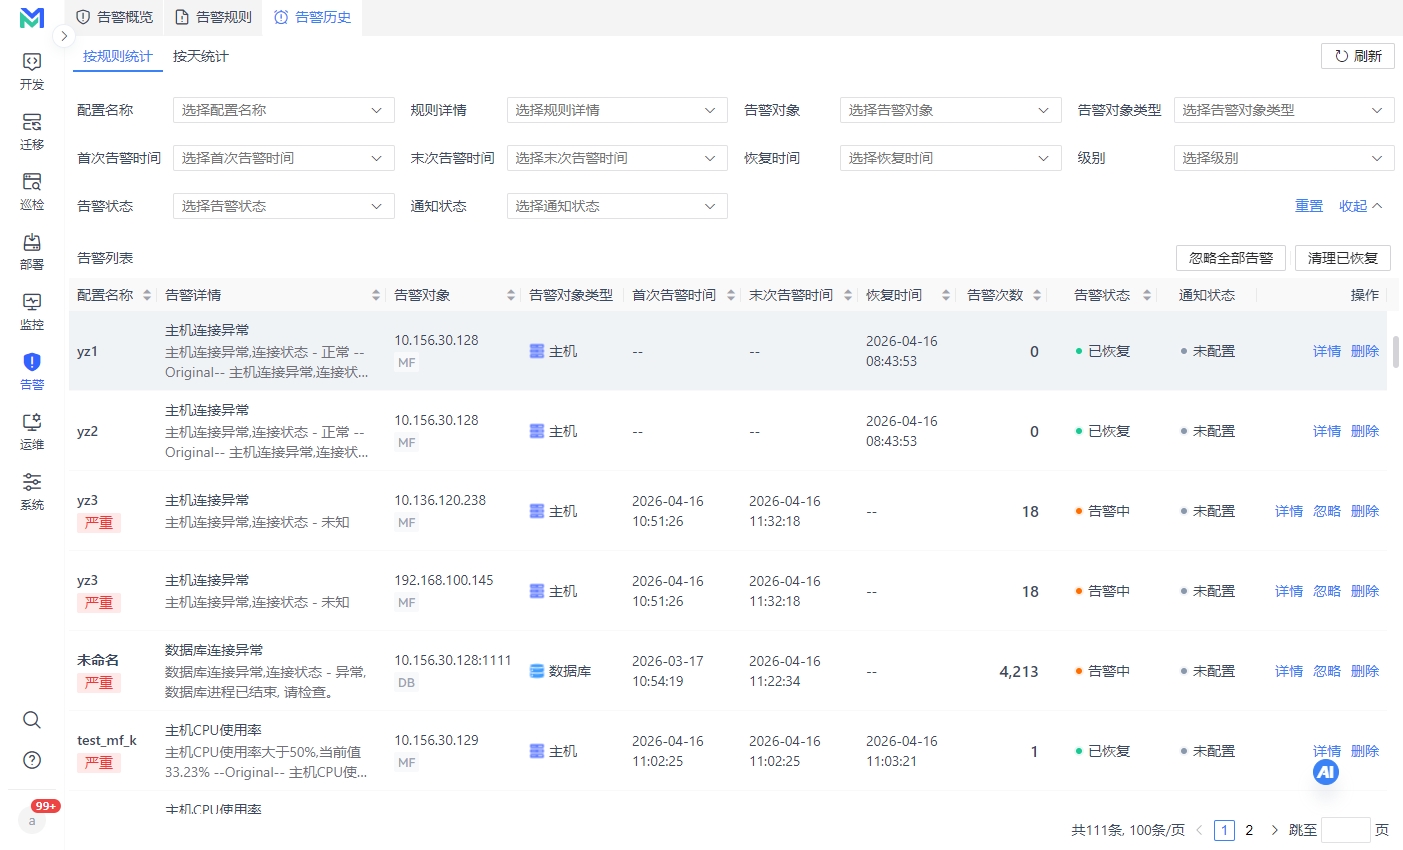The image size is (1403, 850).
Task: Open the 选择首次告警时间 dropdown
Action: [x=284, y=158]
